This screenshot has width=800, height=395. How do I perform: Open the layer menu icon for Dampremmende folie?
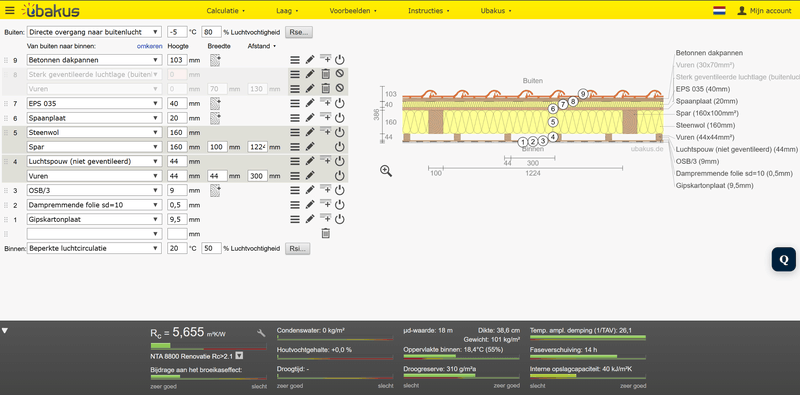click(x=295, y=205)
